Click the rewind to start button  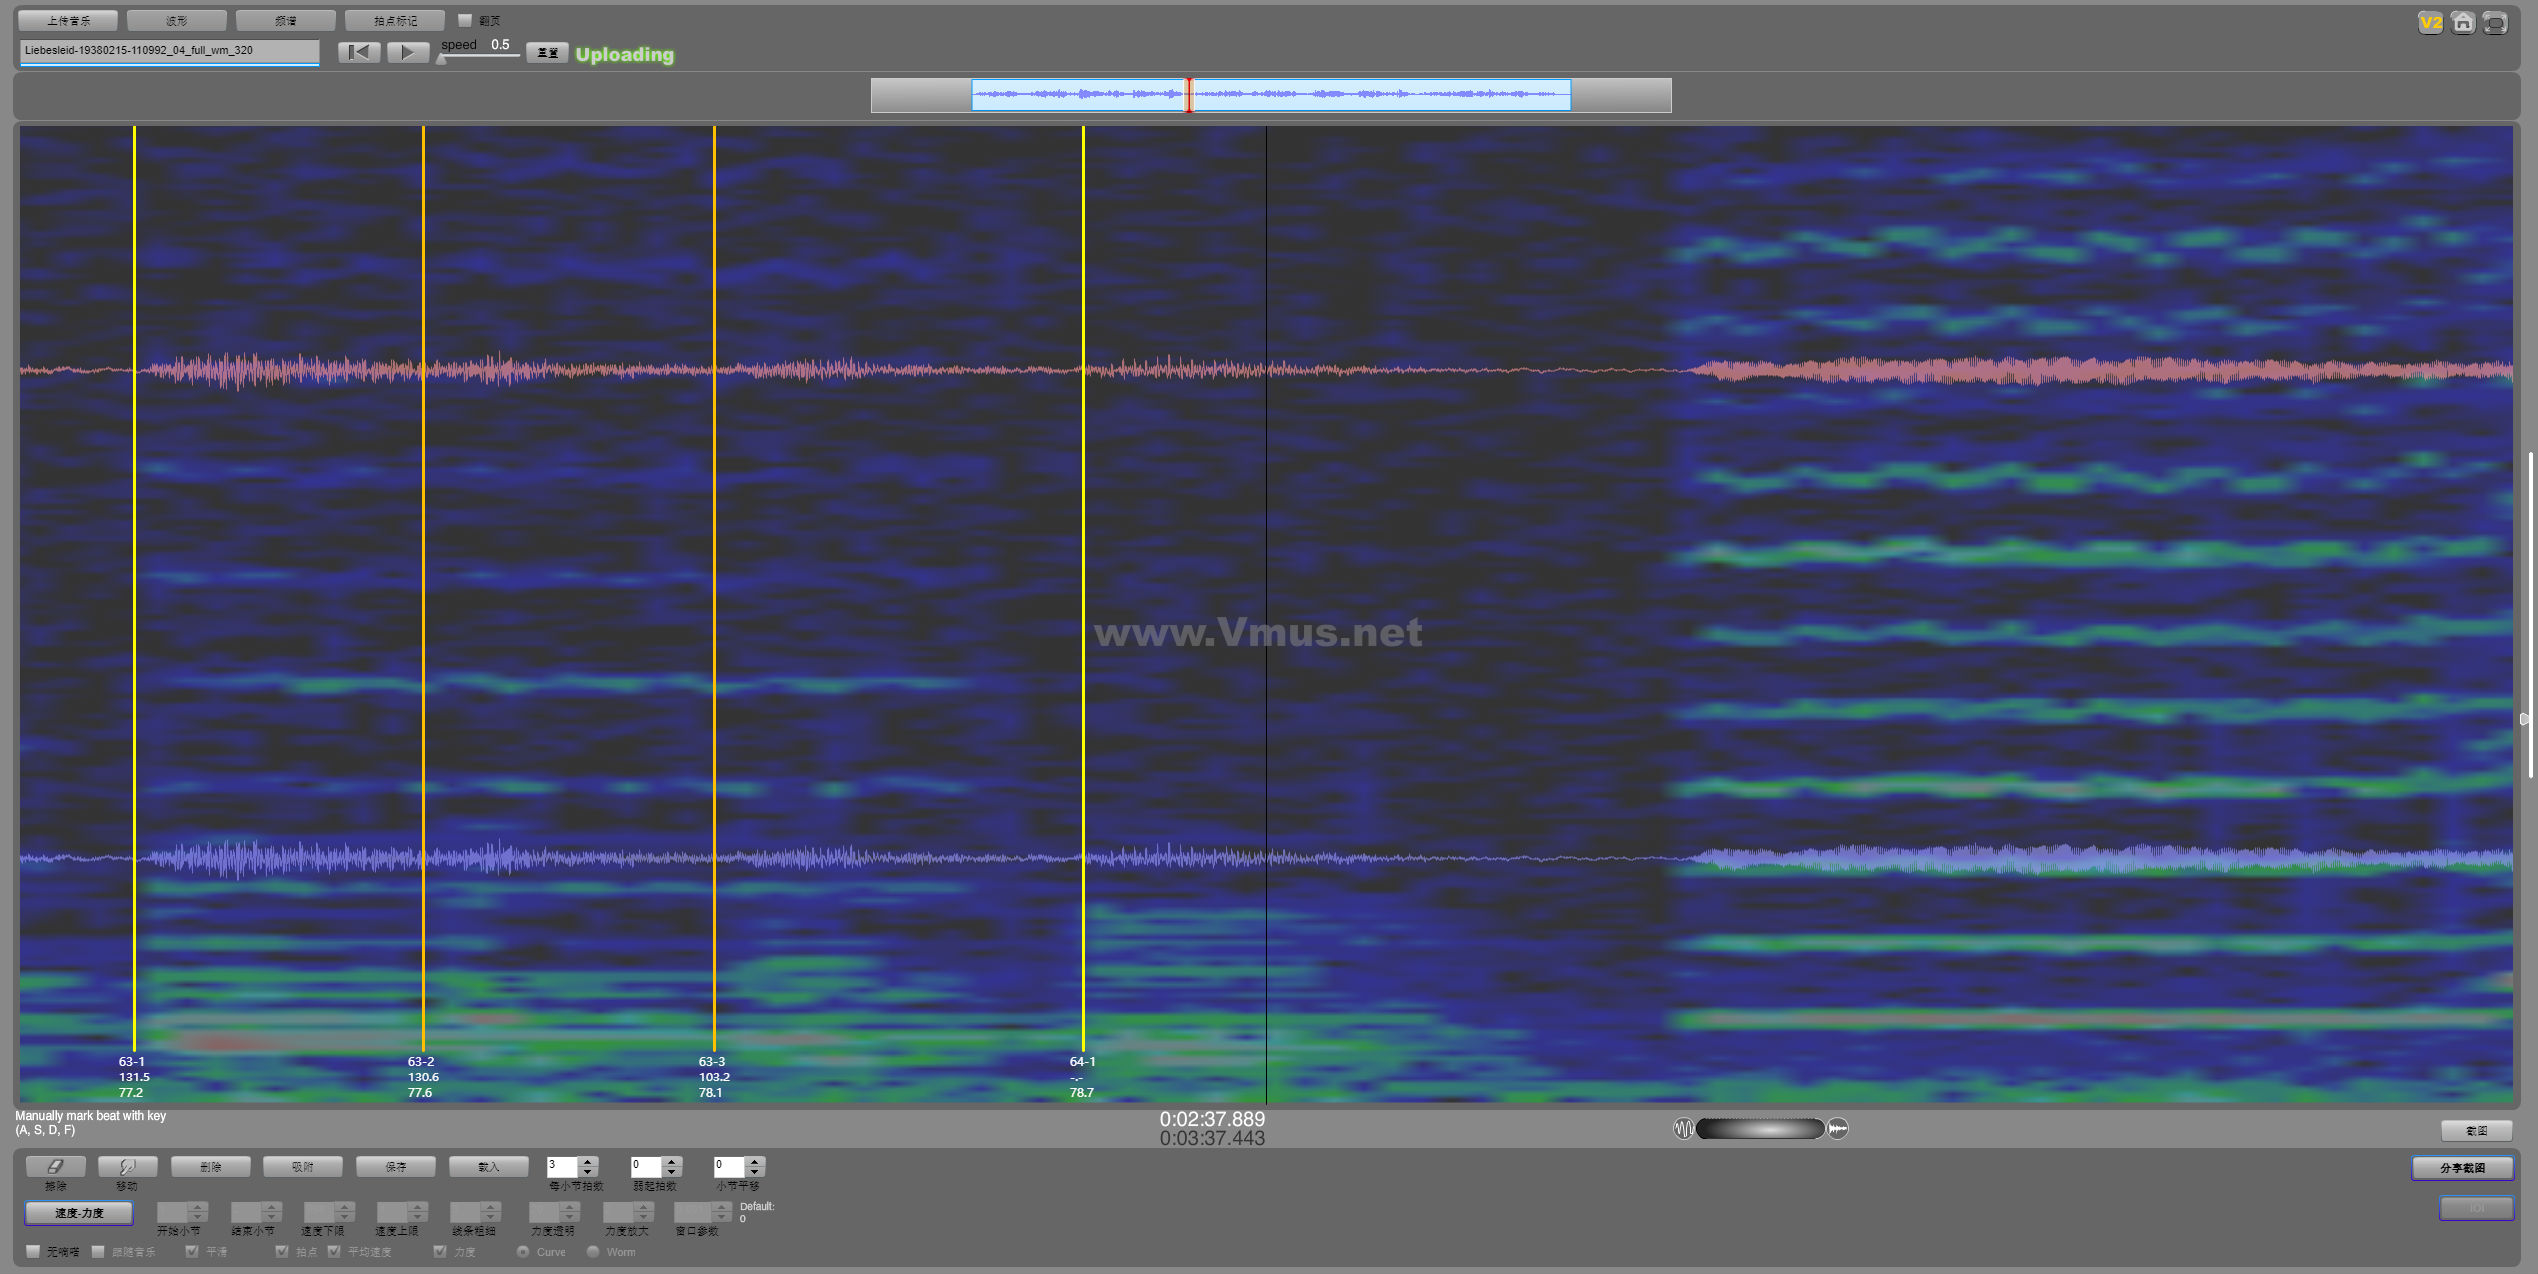point(359,52)
